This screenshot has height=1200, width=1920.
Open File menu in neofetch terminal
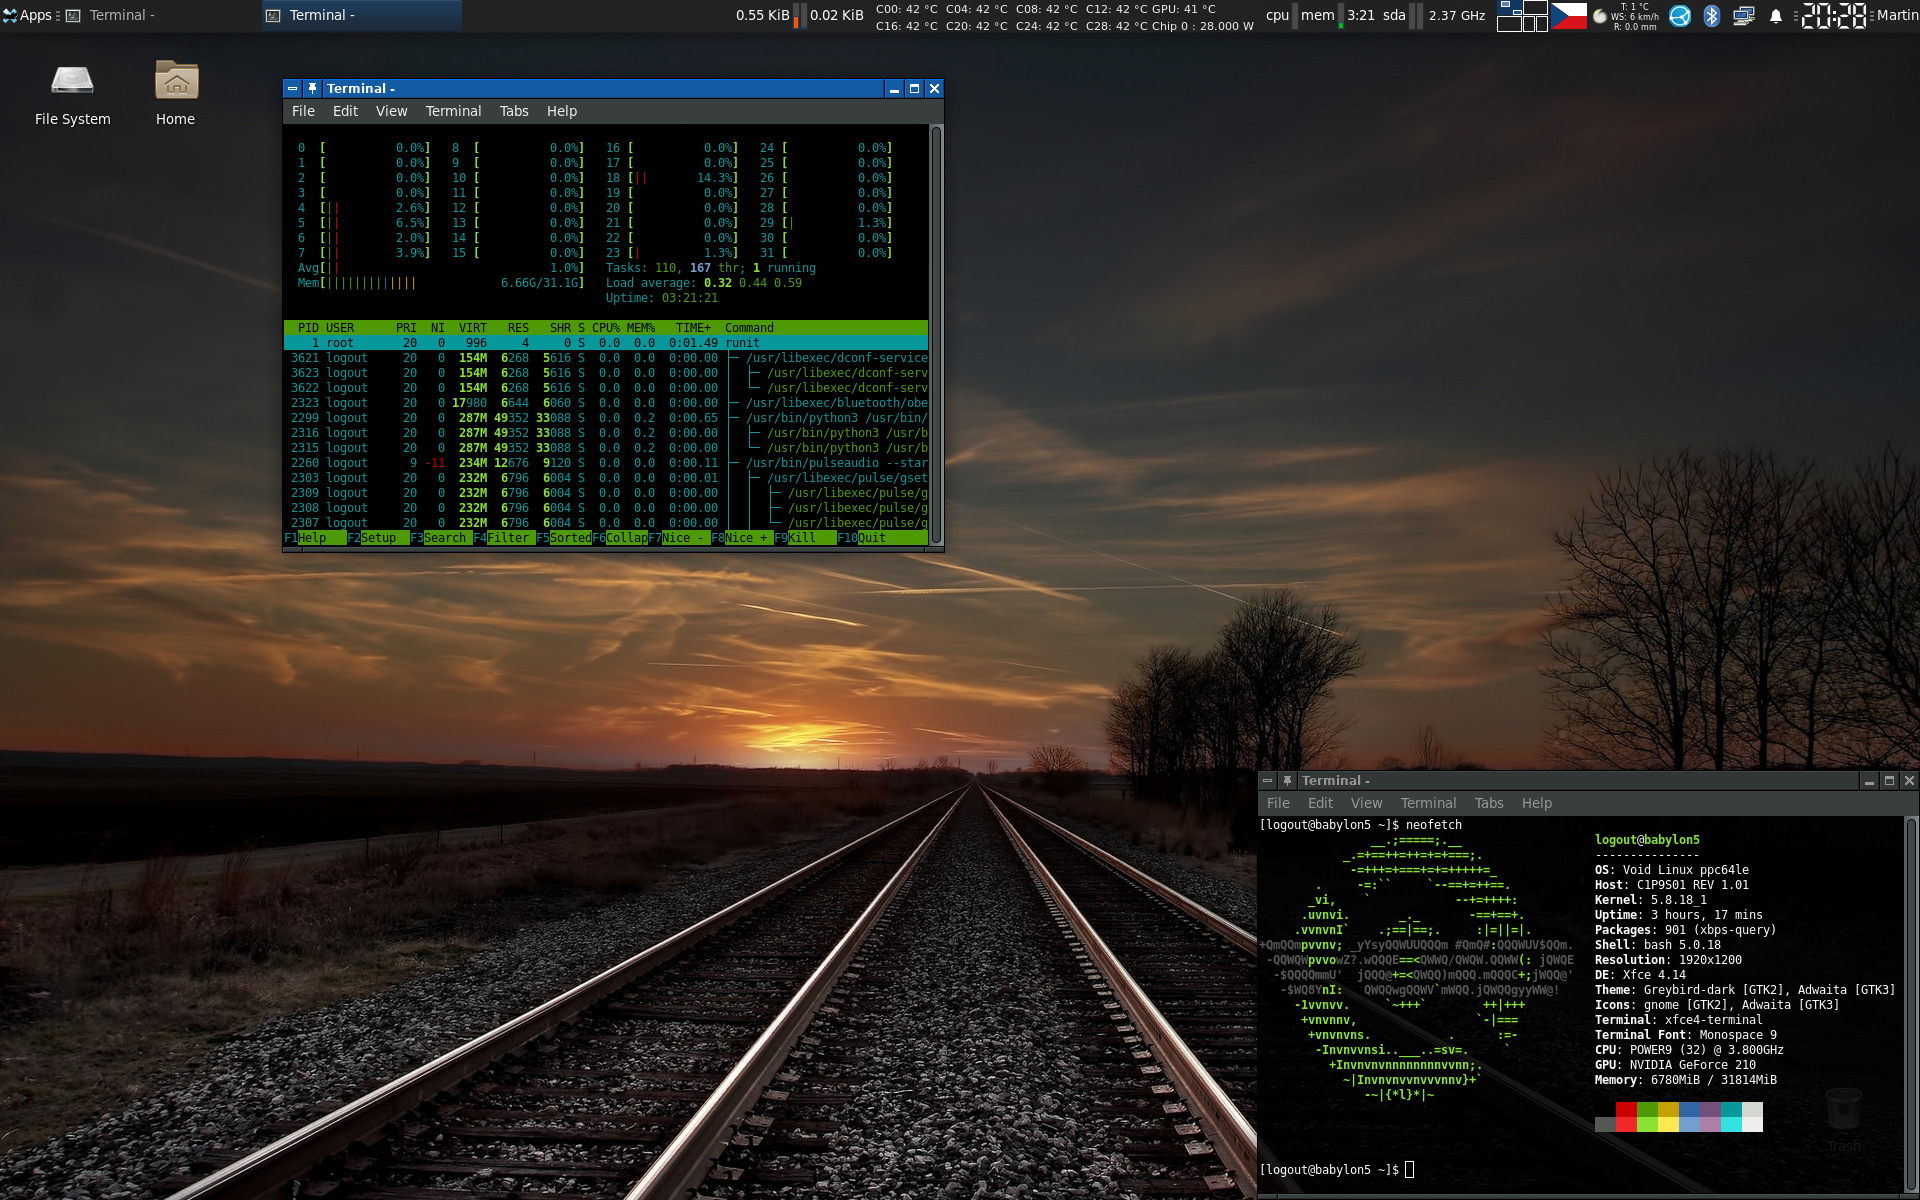(x=1278, y=803)
